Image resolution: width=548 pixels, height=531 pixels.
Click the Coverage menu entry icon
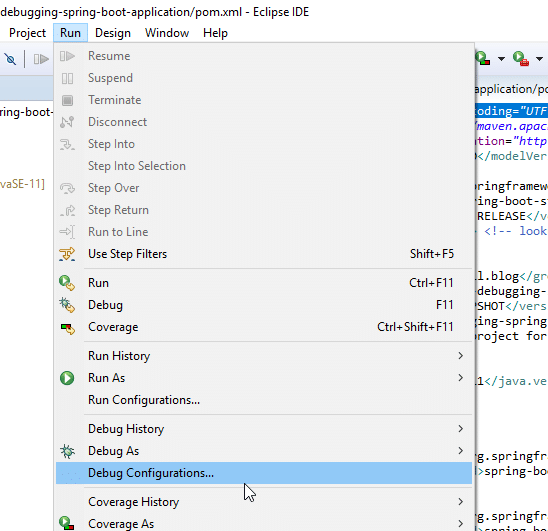67,328
